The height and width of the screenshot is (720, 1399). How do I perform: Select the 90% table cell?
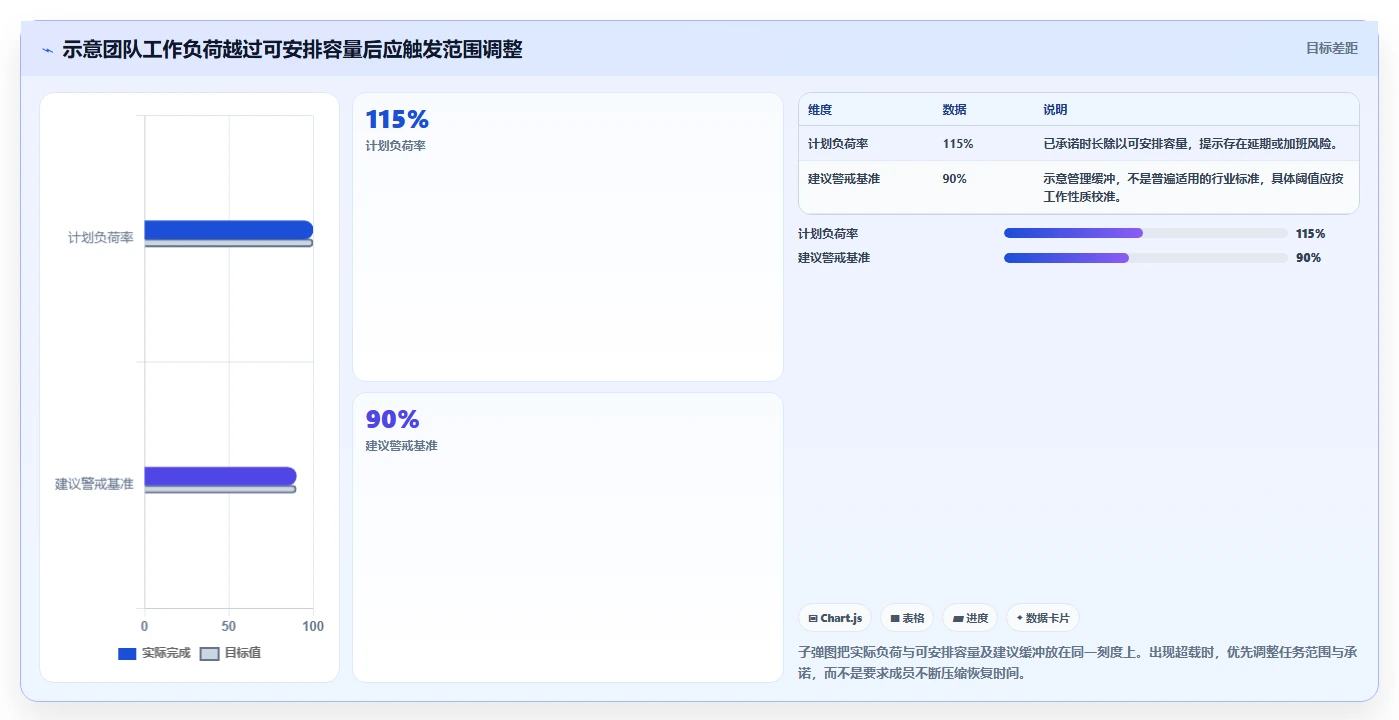click(x=954, y=179)
